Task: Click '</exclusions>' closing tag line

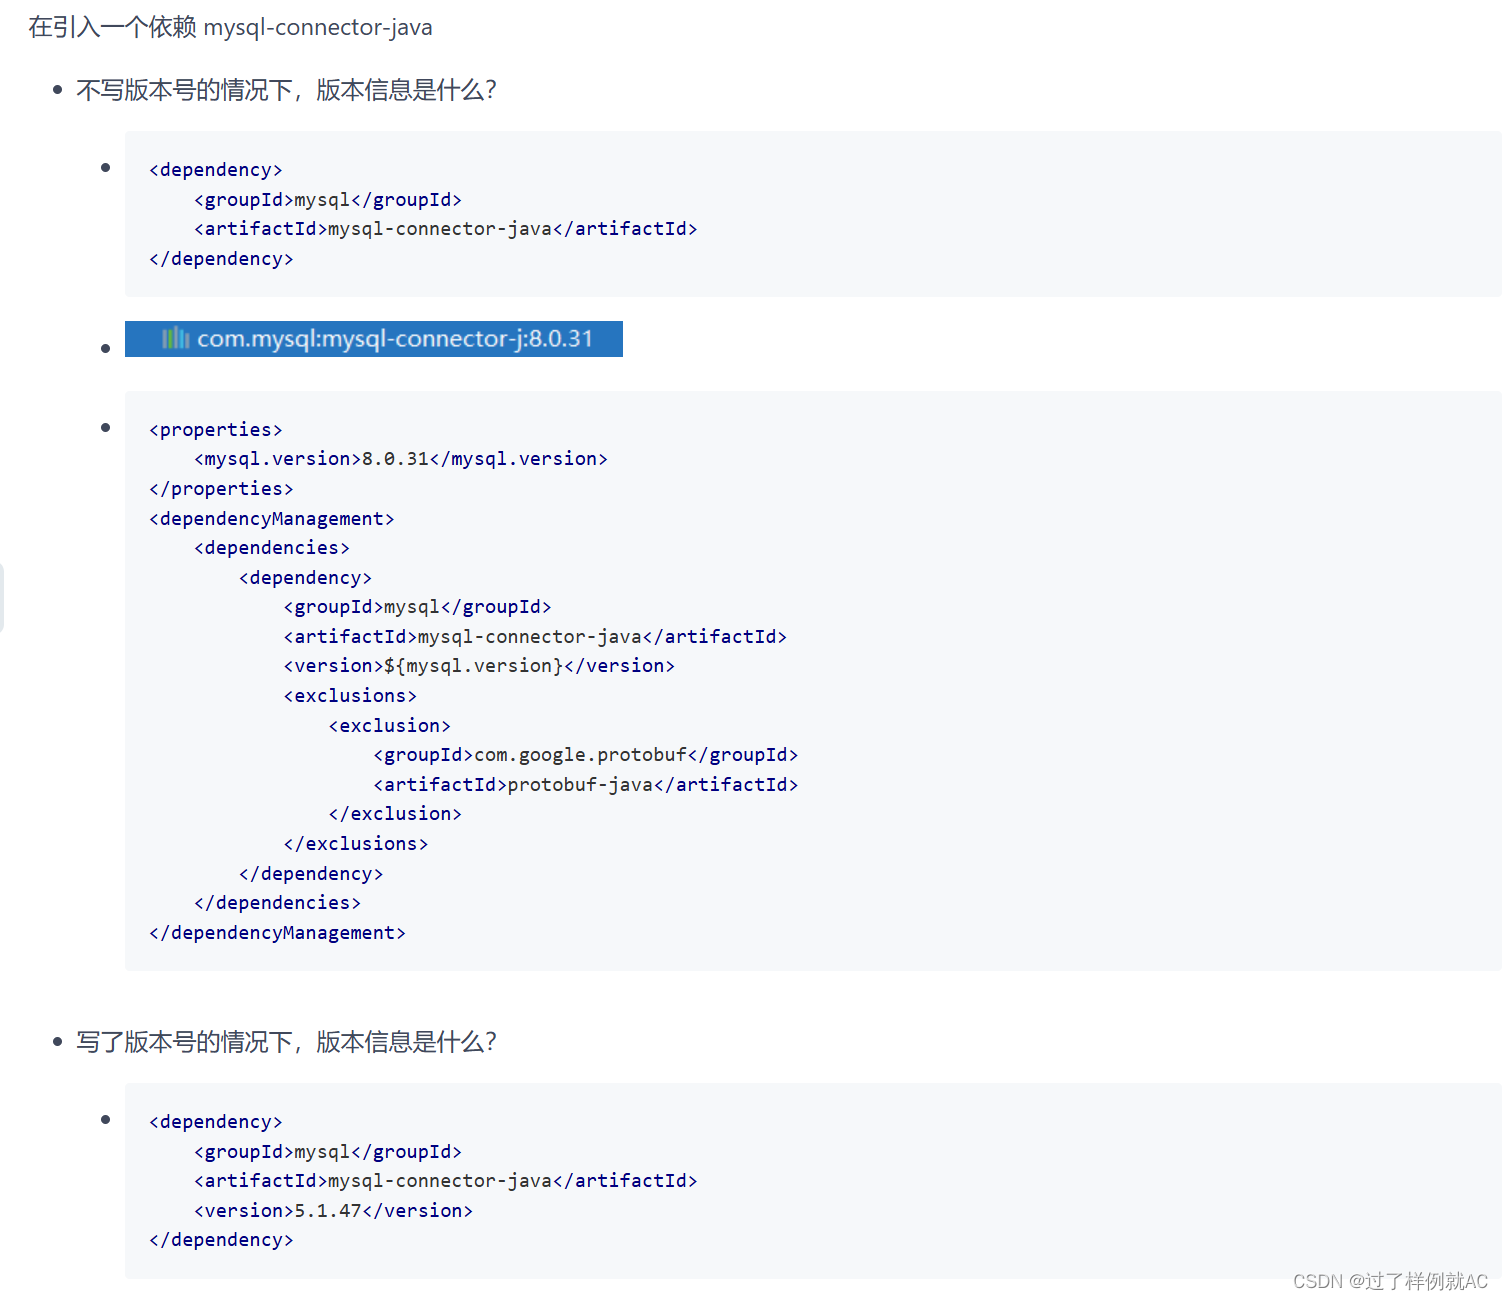Action: 356,844
